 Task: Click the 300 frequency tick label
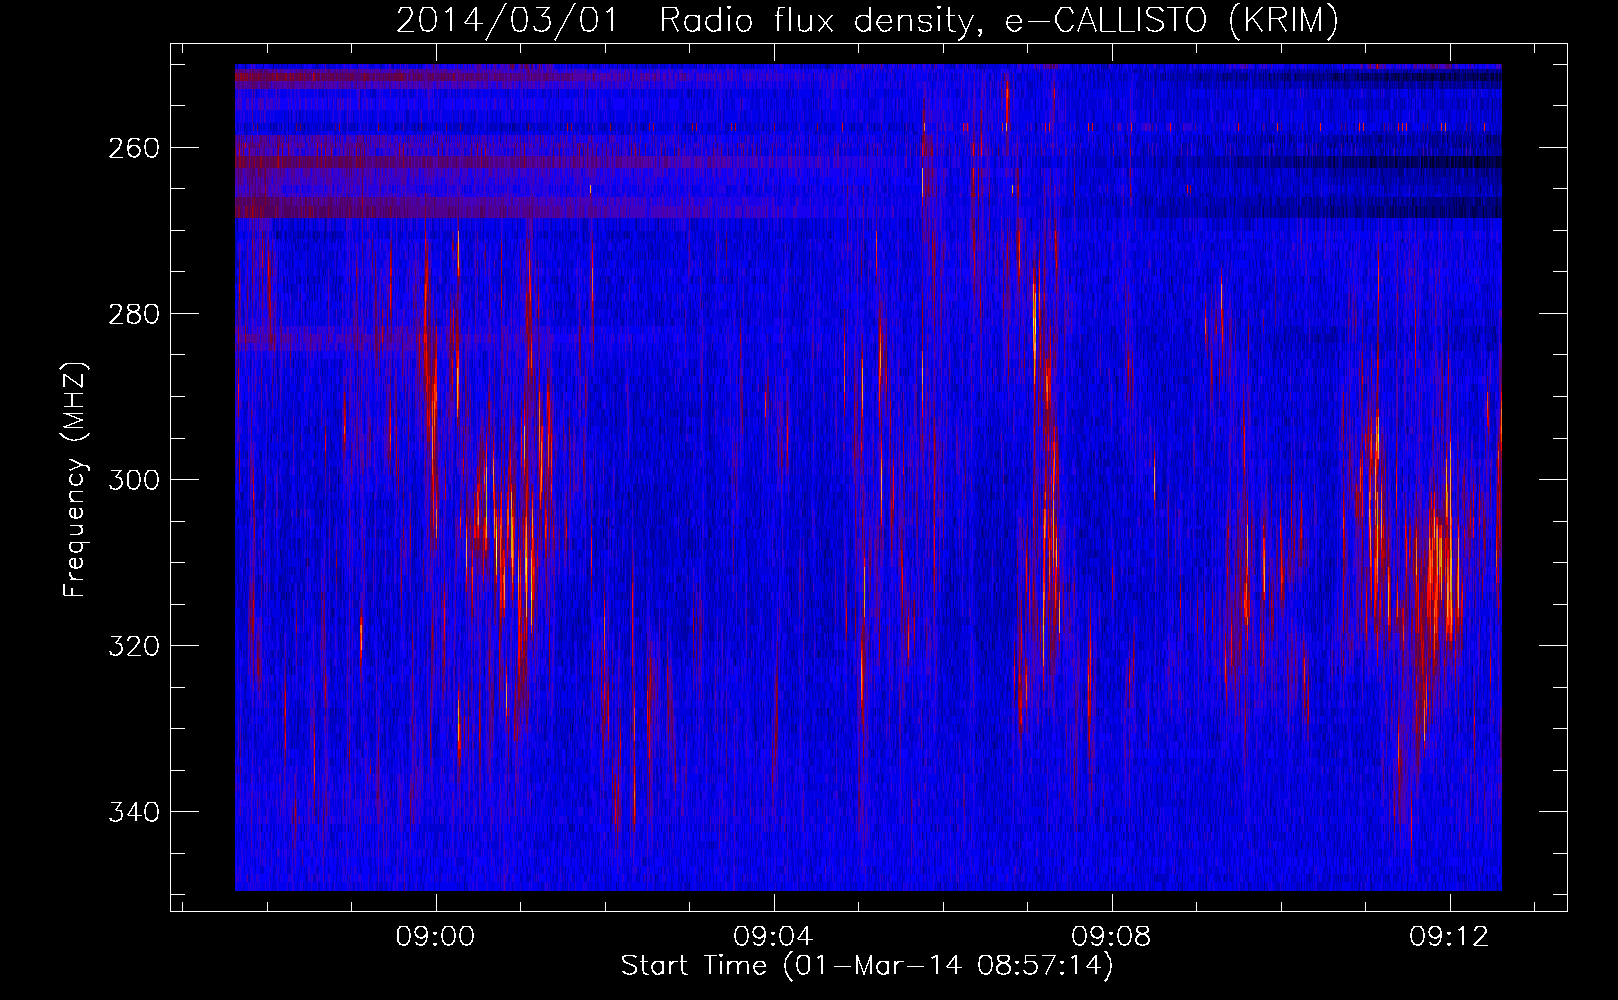[x=133, y=480]
